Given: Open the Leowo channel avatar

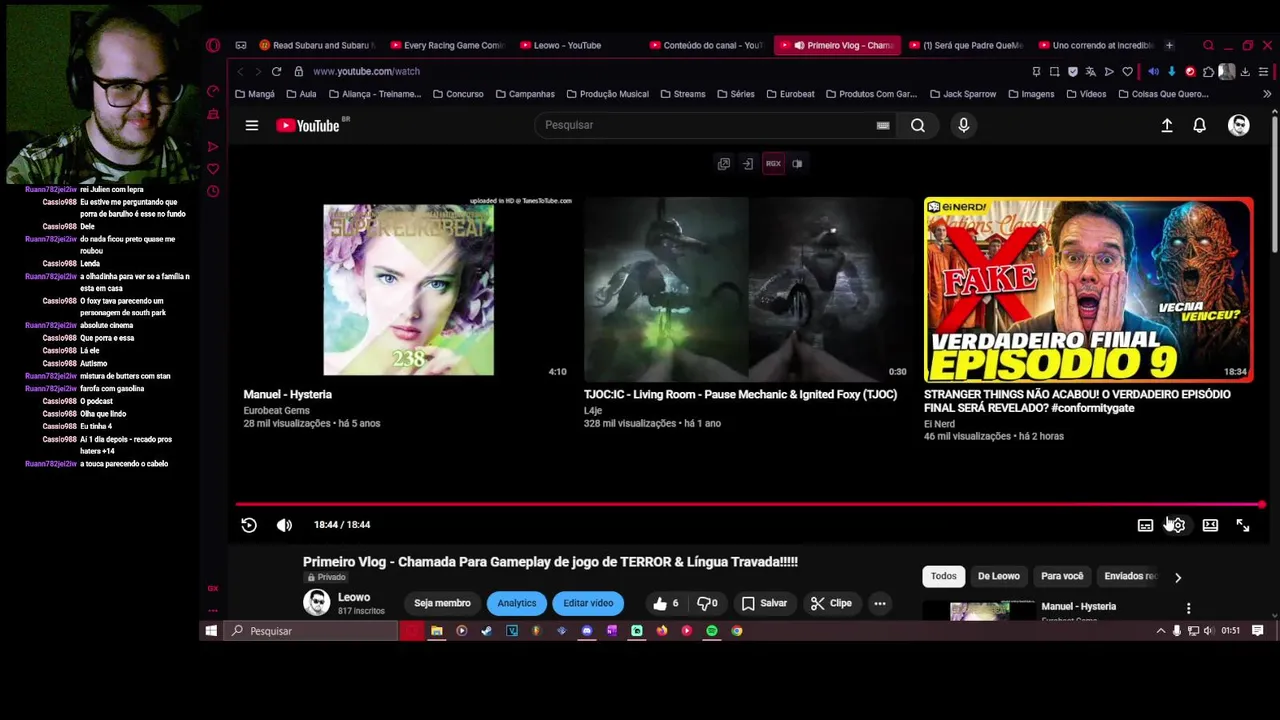Looking at the screenshot, I should pyautogui.click(x=317, y=602).
